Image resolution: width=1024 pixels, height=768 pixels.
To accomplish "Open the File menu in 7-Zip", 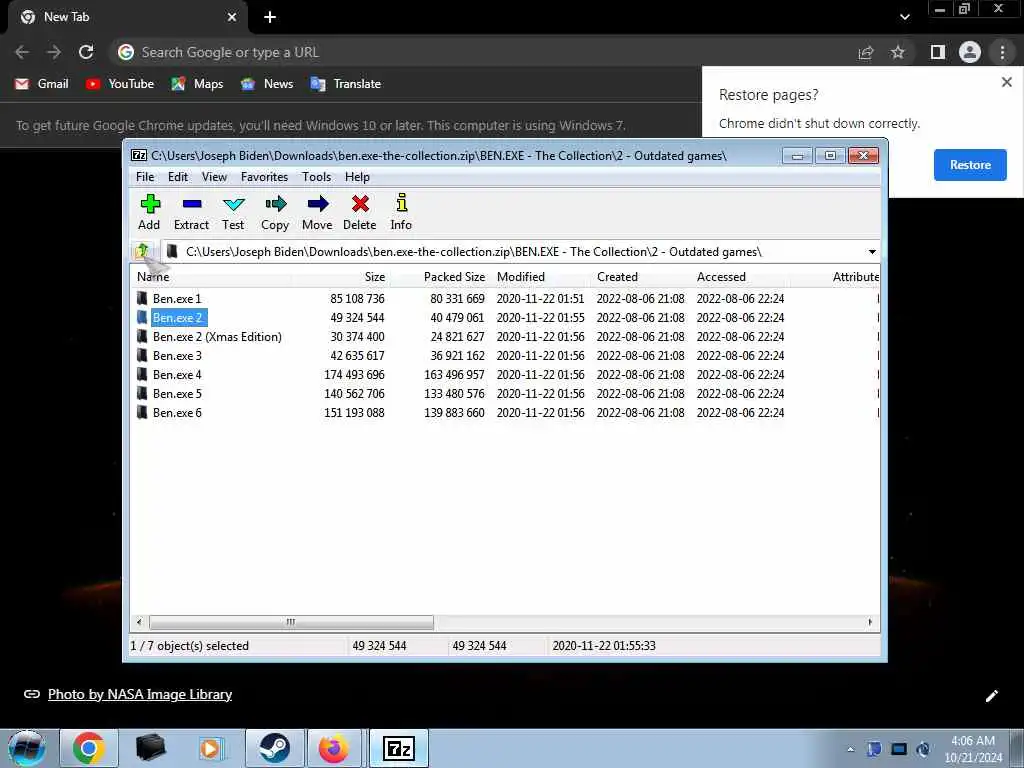I will pos(145,177).
